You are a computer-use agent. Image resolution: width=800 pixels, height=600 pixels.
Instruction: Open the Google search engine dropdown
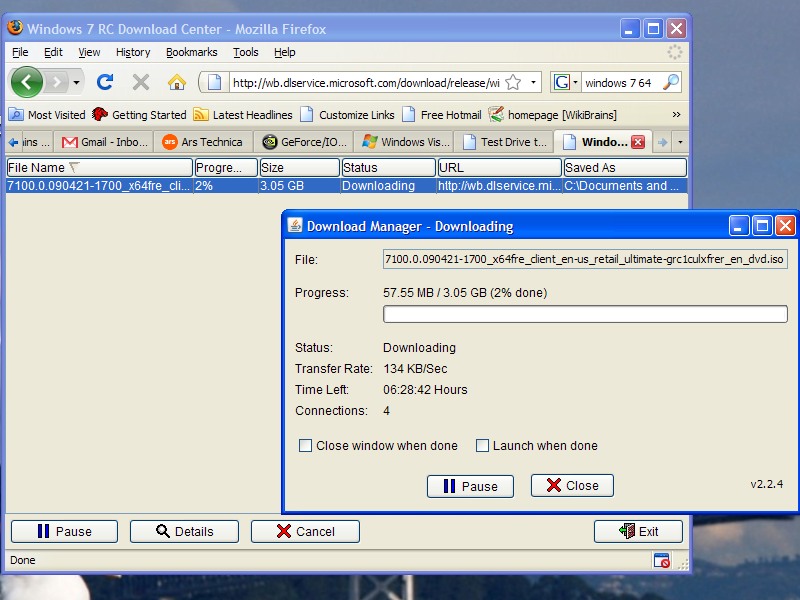[565, 82]
